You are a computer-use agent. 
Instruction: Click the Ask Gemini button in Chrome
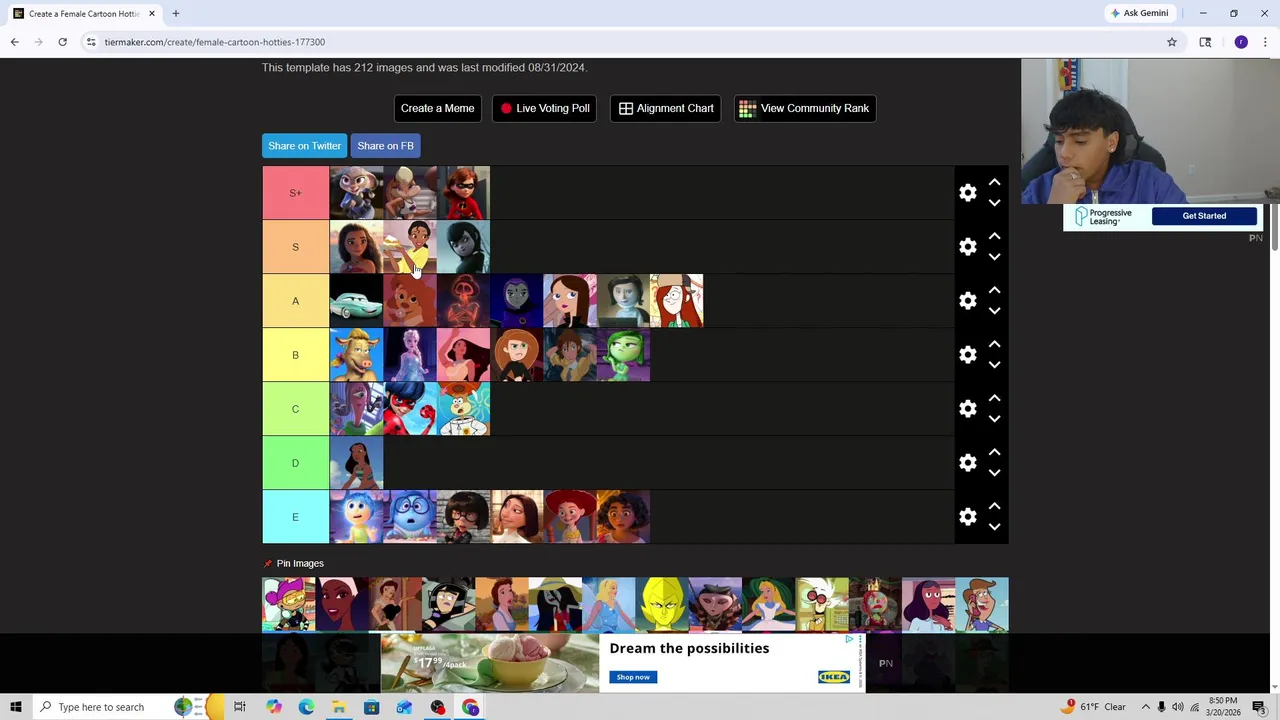coord(1139,13)
